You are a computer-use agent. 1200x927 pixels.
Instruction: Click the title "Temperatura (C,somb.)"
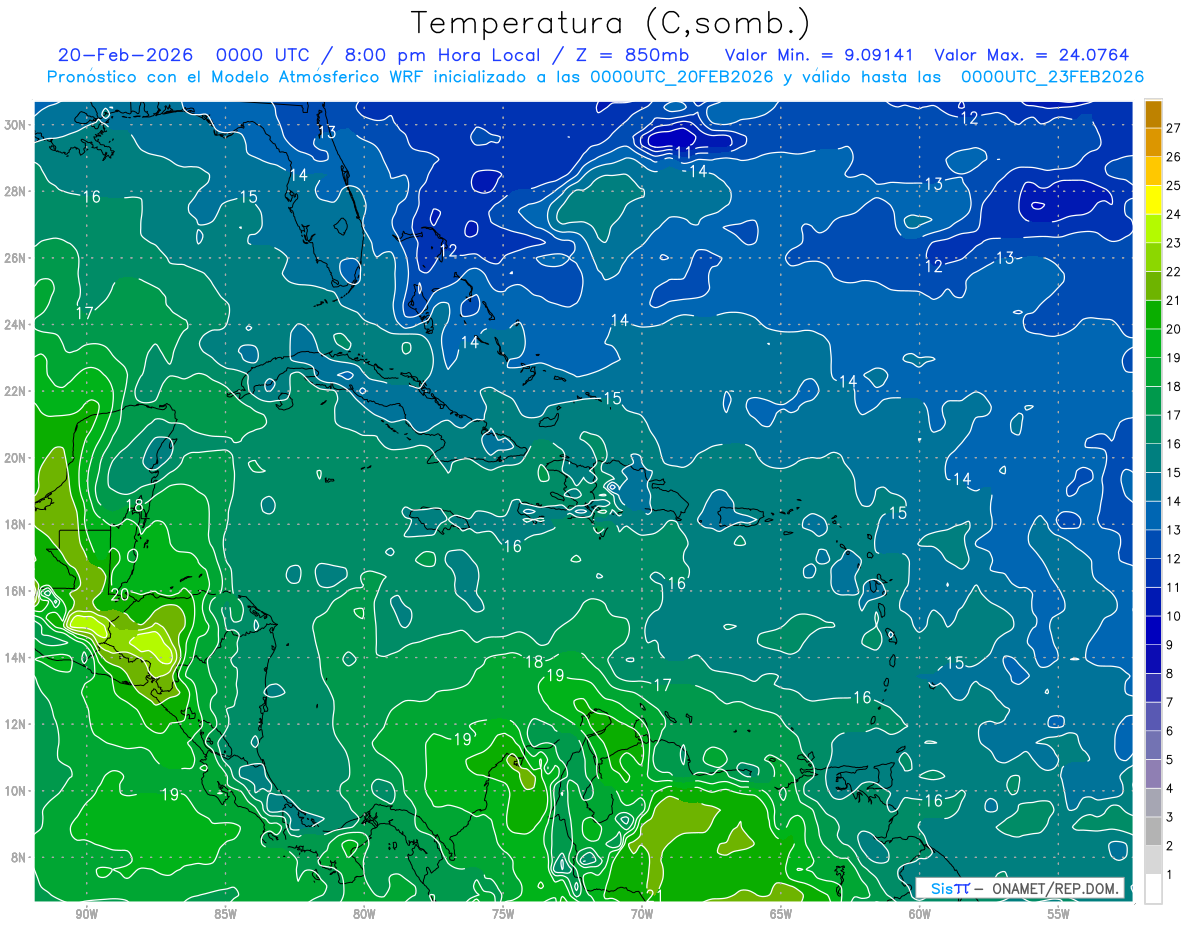pos(609,24)
